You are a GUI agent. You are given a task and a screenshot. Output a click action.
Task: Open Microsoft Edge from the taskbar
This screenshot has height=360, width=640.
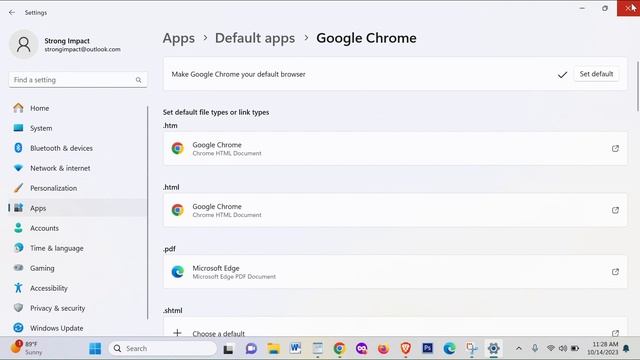point(449,349)
